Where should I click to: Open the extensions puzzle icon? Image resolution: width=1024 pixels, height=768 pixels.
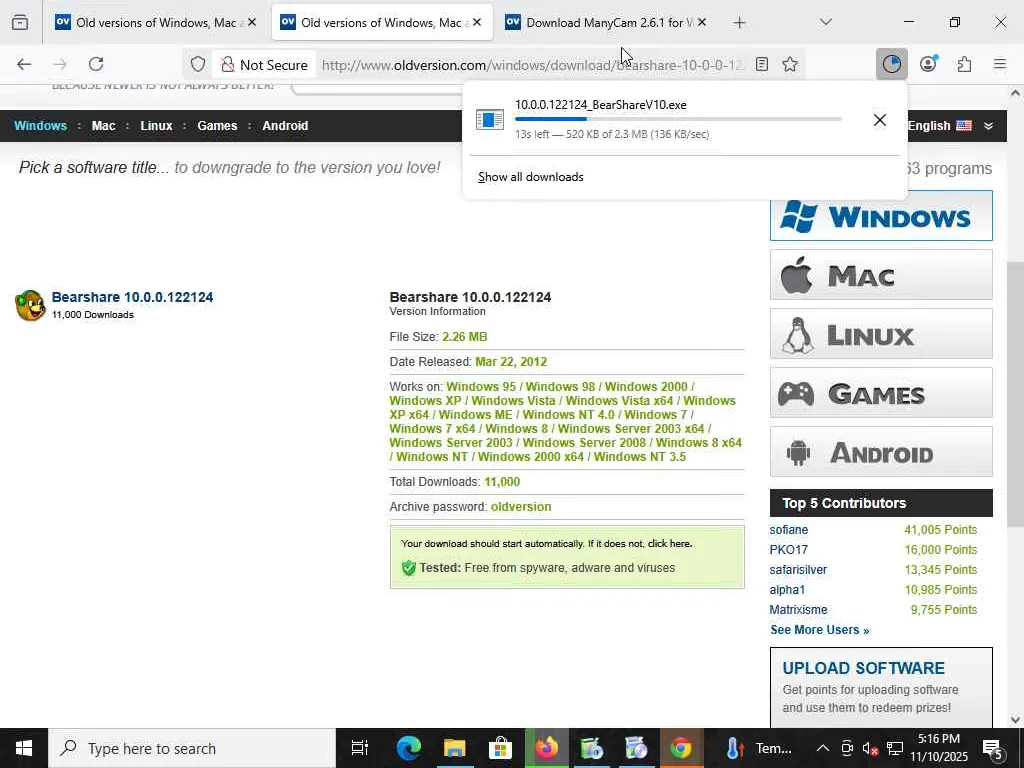pos(964,64)
